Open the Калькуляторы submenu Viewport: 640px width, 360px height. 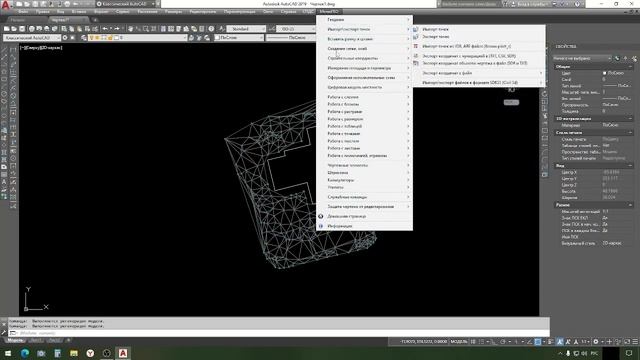364,180
